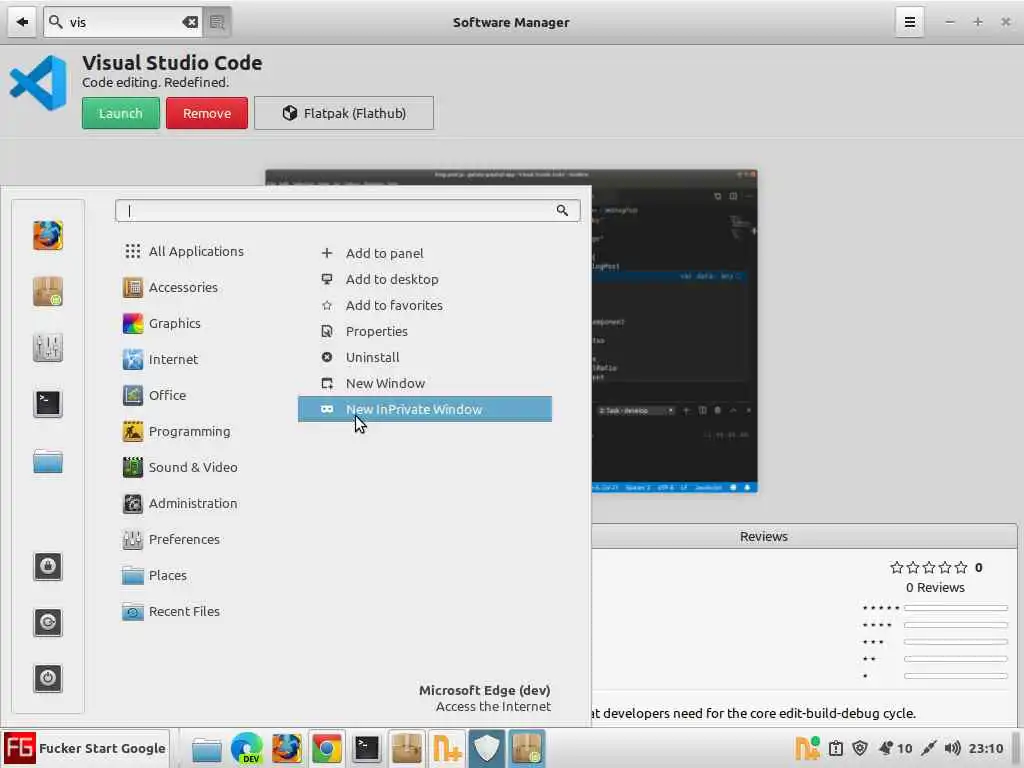This screenshot has height=768, width=1024.
Task: Click the '0 Reviews' text
Action: [x=935, y=587]
